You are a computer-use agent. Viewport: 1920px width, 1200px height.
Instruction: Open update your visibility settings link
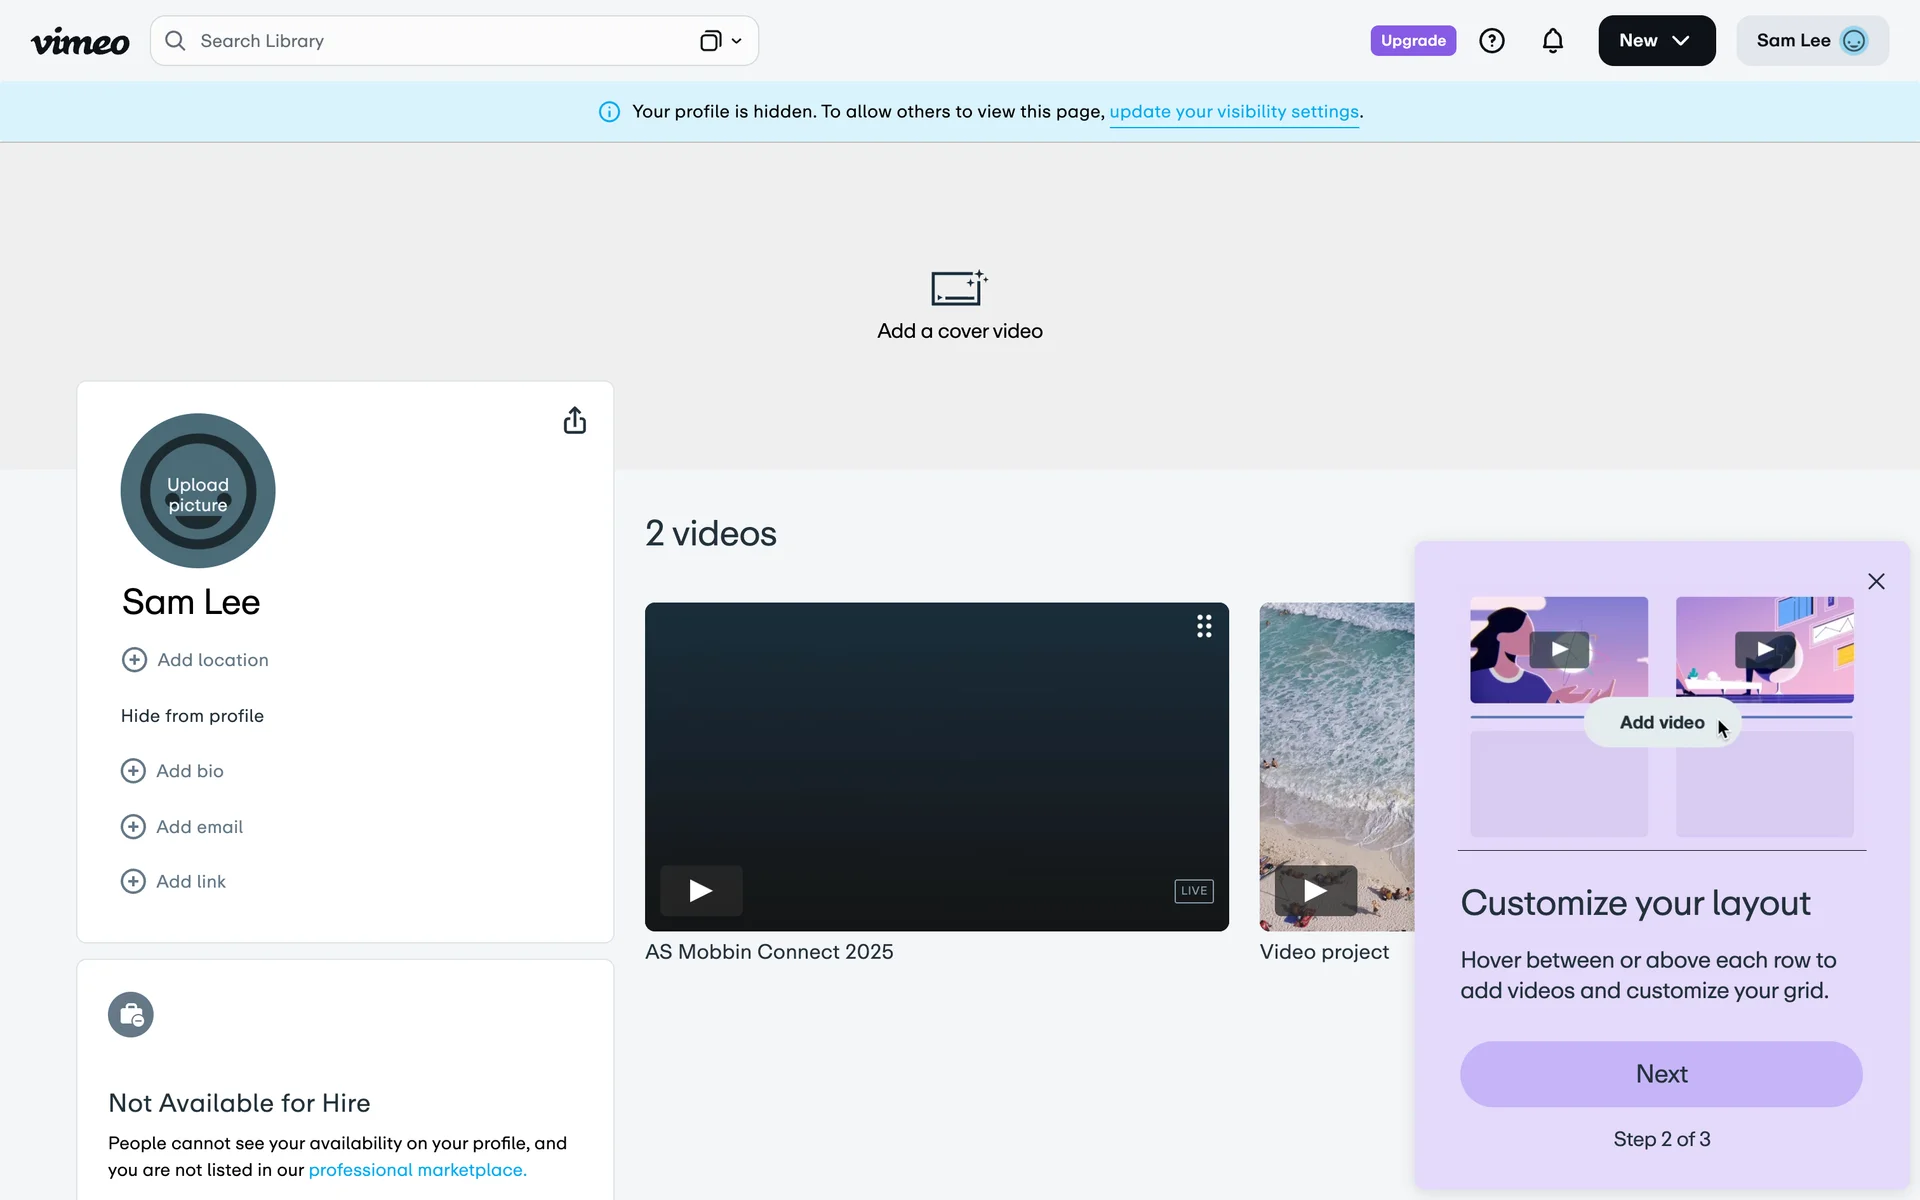(1233, 112)
